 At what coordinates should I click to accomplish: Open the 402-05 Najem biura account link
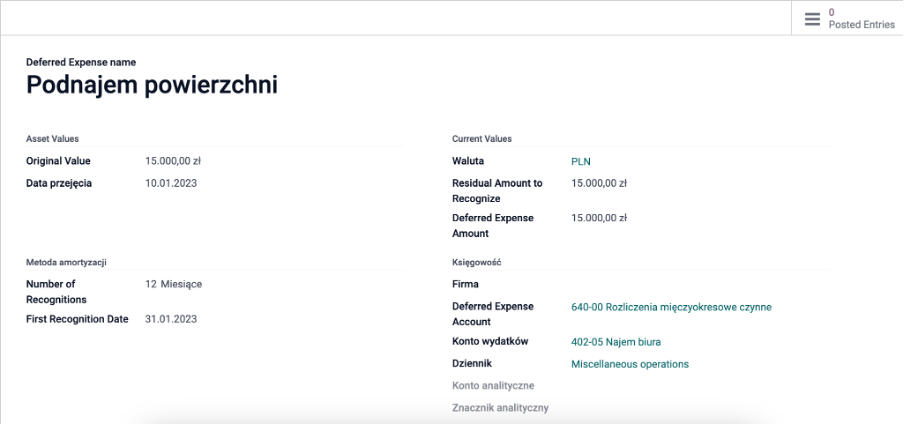[616, 342]
